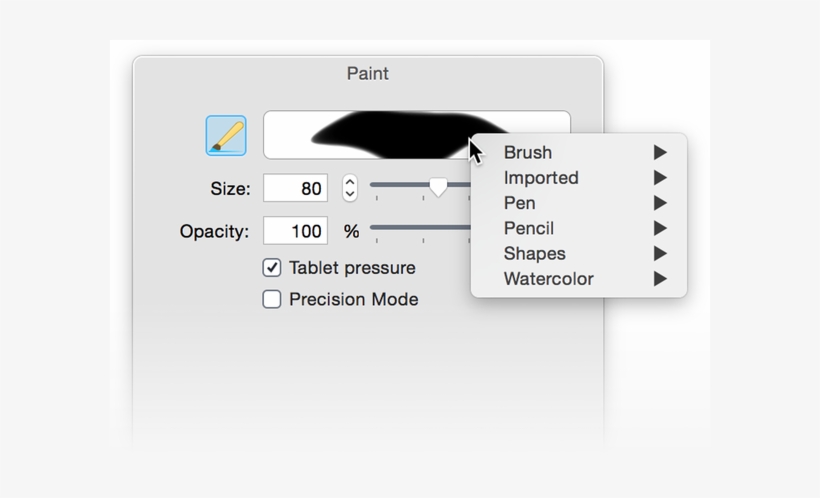Expand the arrow next to Brush
Screen dimensions: 820x498
pyautogui.click(x=660, y=153)
